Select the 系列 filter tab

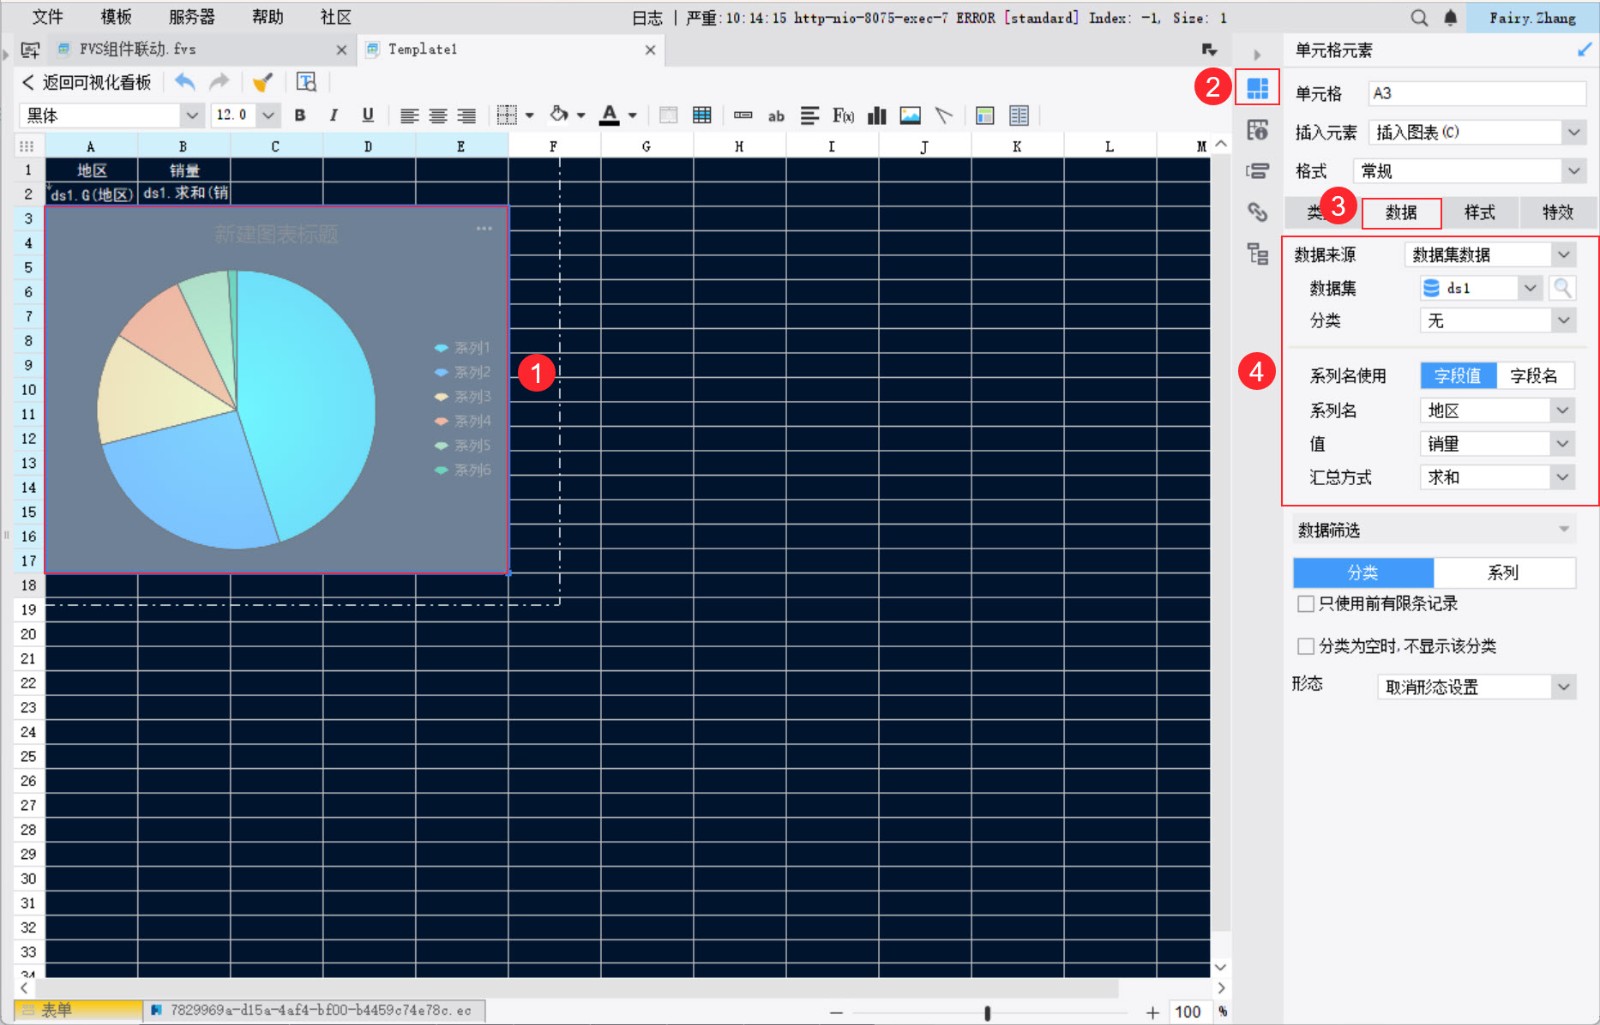point(1504,572)
